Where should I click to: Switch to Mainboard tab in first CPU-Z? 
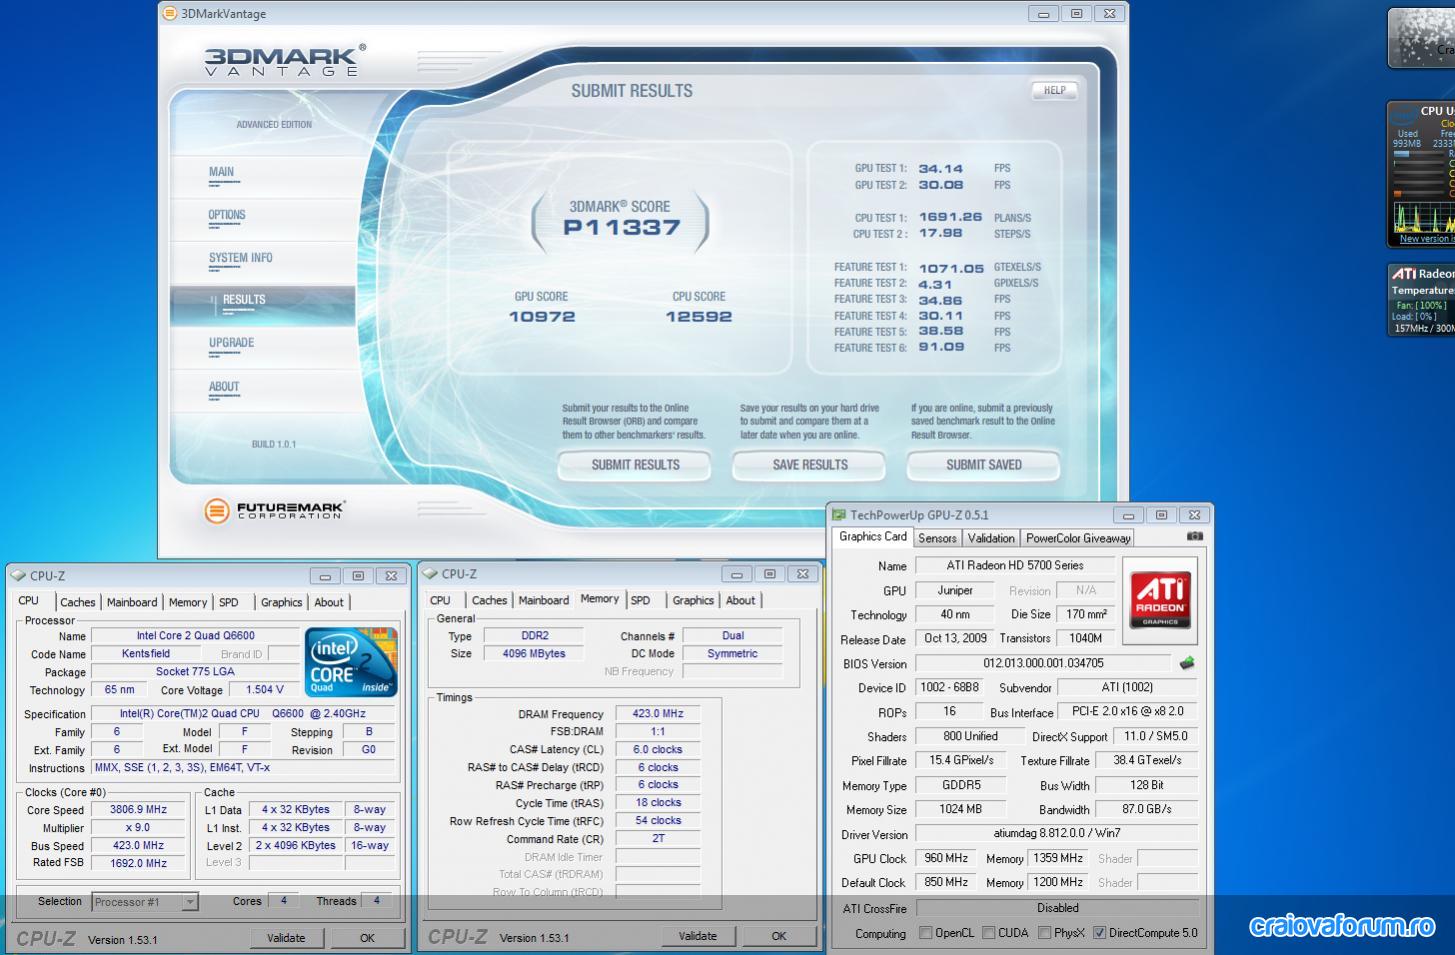(x=132, y=602)
